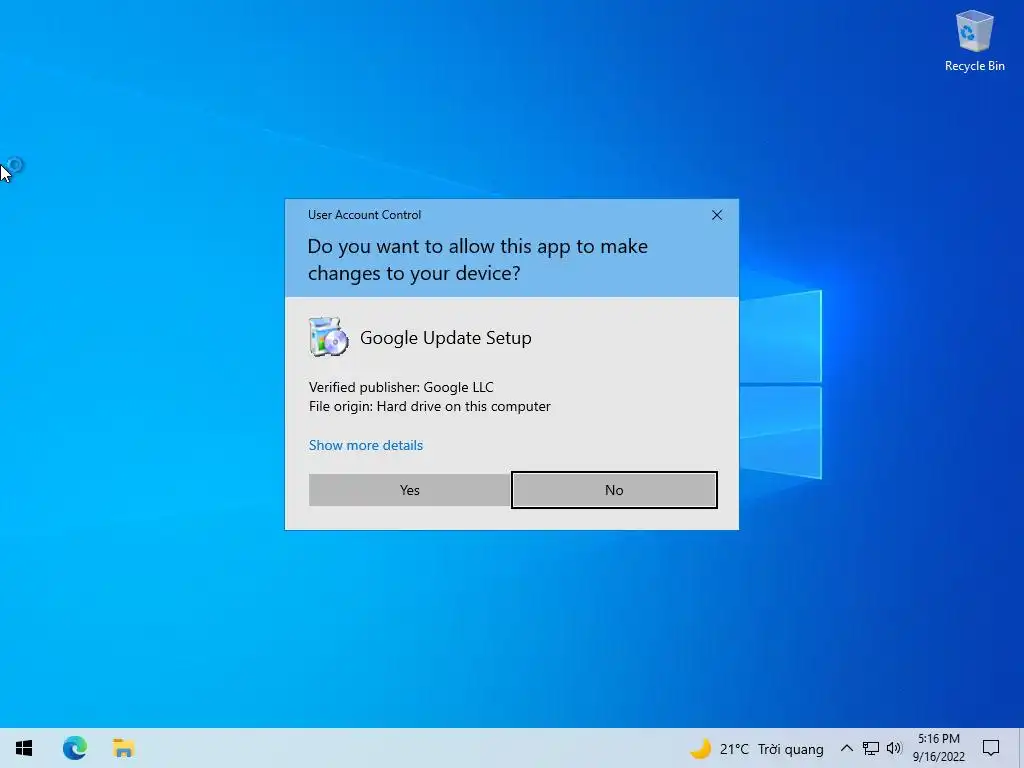The image size is (1024, 768).
Task: Click No to deny the app
Action: 614,490
